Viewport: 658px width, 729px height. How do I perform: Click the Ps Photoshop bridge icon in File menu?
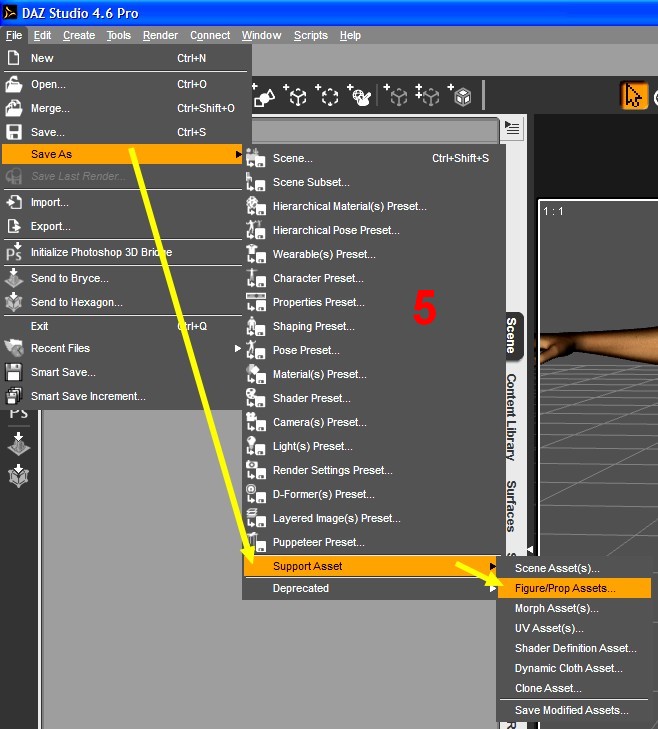coord(13,252)
